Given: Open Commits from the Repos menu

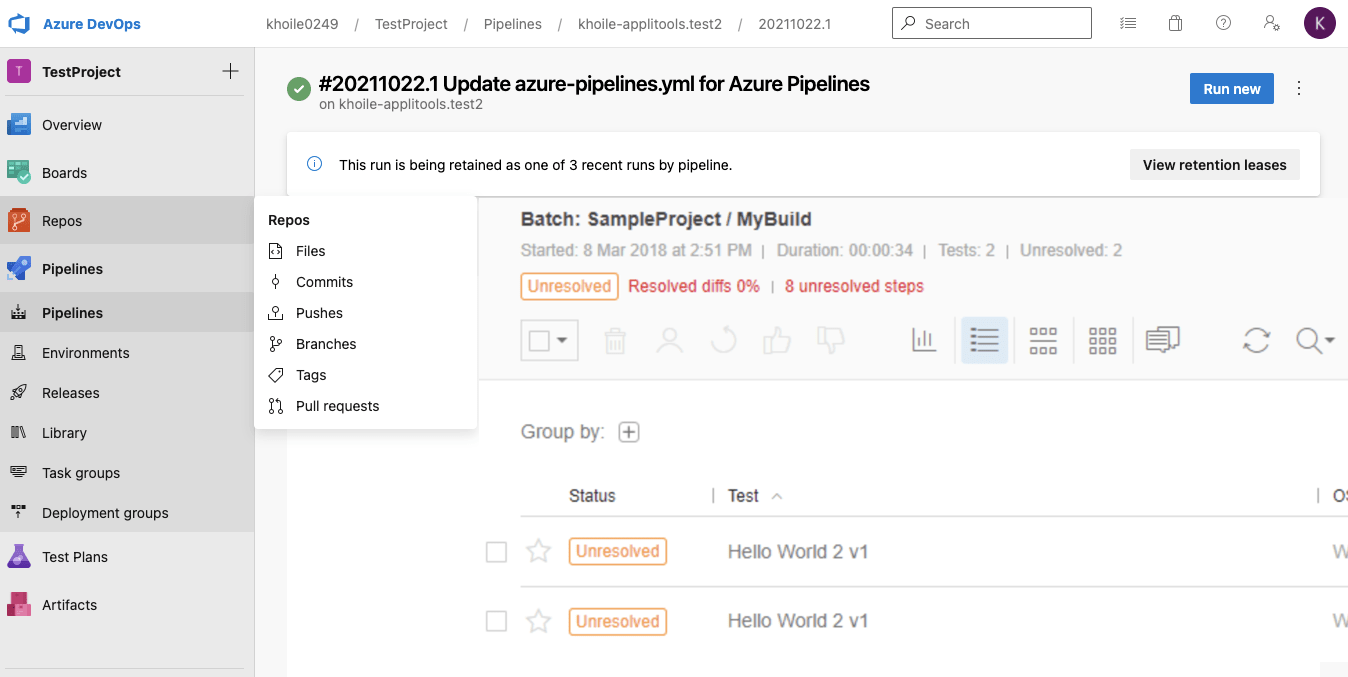Looking at the screenshot, I should [324, 281].
